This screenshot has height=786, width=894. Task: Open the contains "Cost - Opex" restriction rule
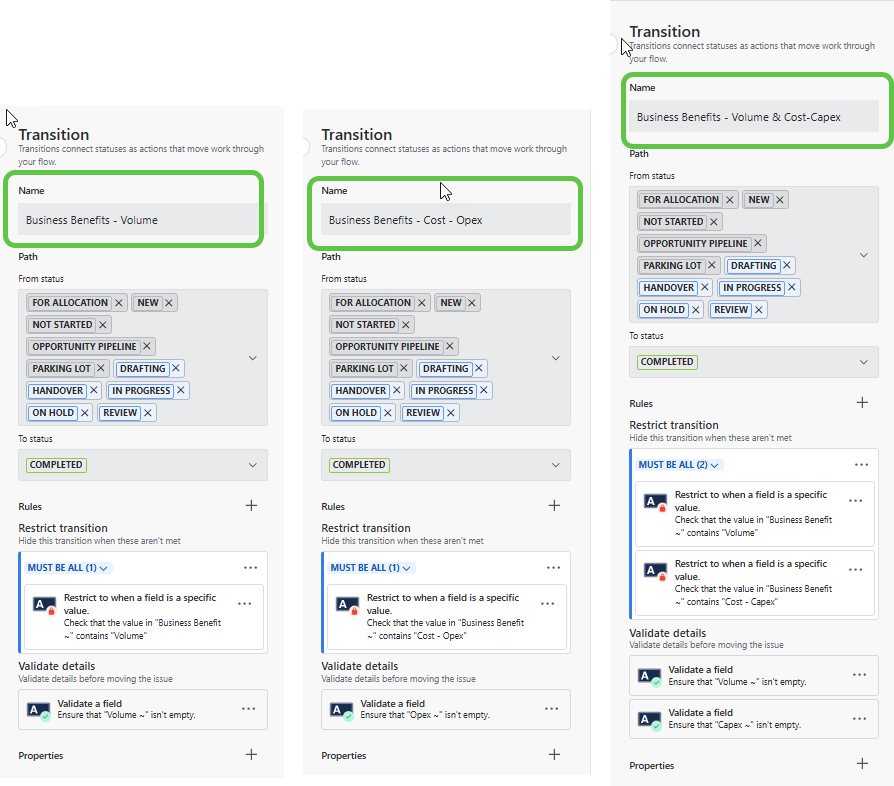446,617
